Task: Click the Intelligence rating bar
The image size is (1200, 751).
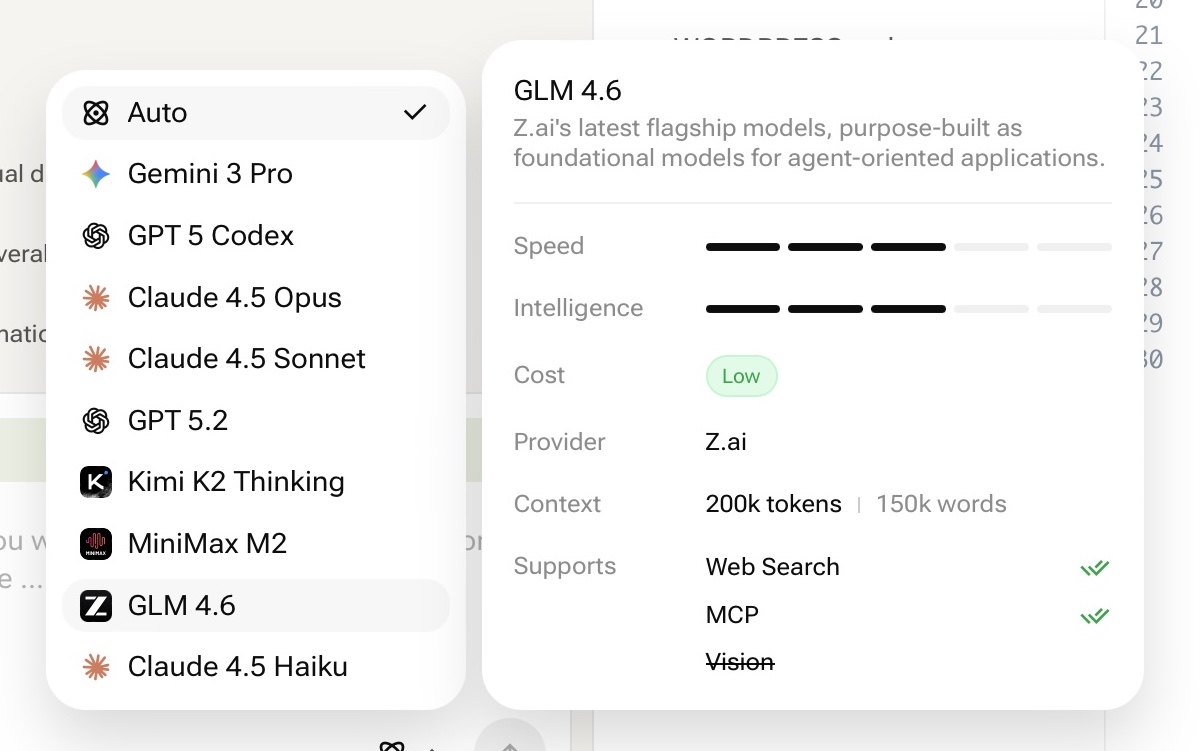Action: point(908,309)
